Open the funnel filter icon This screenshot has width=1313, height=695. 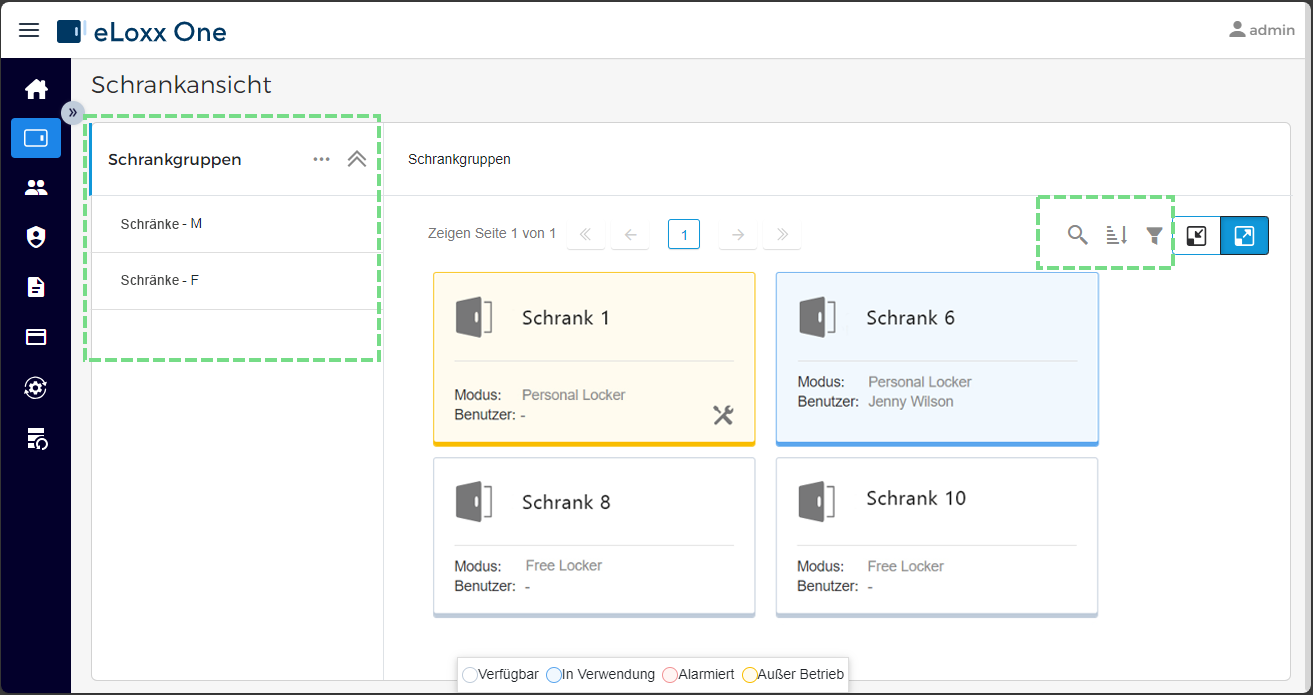(x=1154, y=235)
